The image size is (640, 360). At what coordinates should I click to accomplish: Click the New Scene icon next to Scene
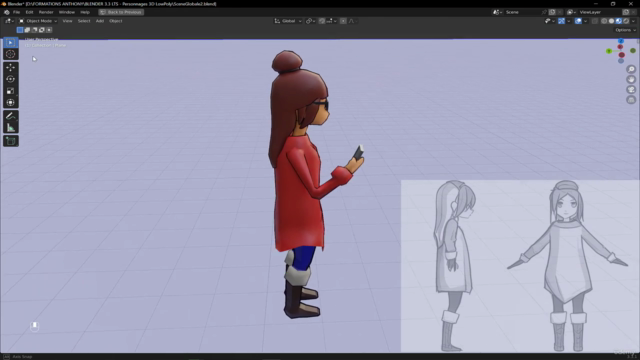(552, 12)
